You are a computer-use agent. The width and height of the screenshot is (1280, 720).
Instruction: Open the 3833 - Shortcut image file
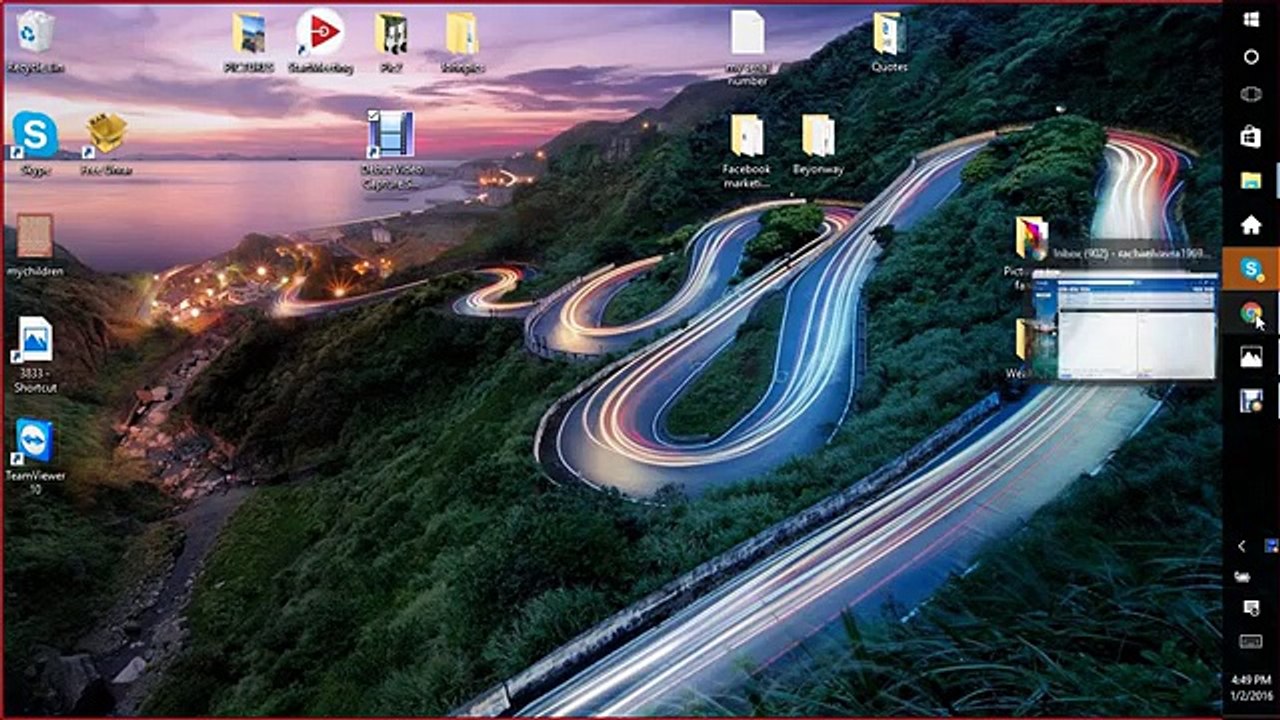point(34,354)
